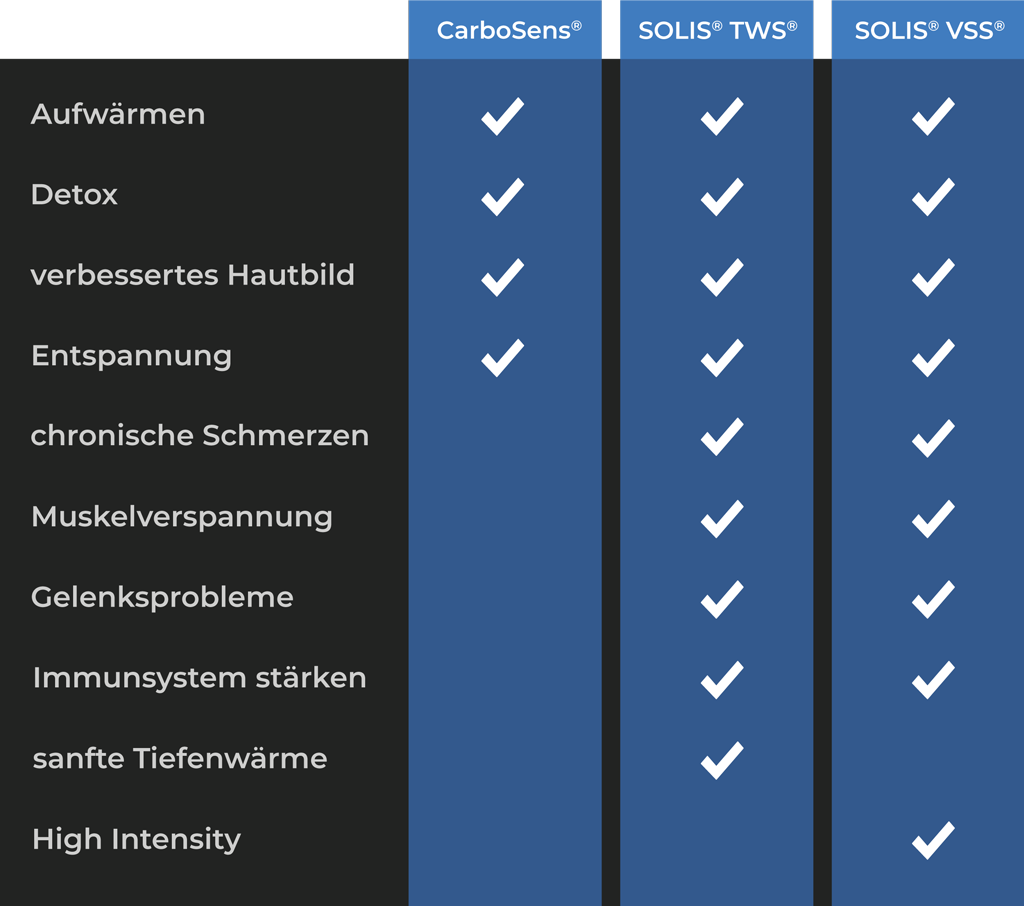
Task: Click SOLIS TWS Gelenksprobleme checkmark
Action: click(x=721, y=599)
